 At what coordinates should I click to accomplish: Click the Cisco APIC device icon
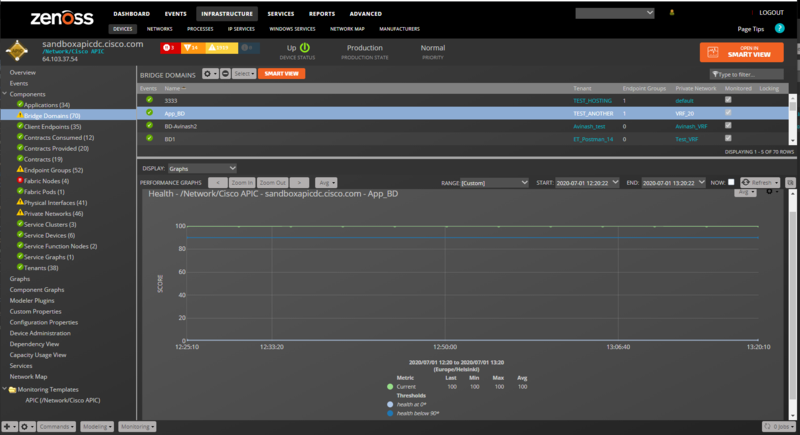pyautogui.click(x=17, y=51)
